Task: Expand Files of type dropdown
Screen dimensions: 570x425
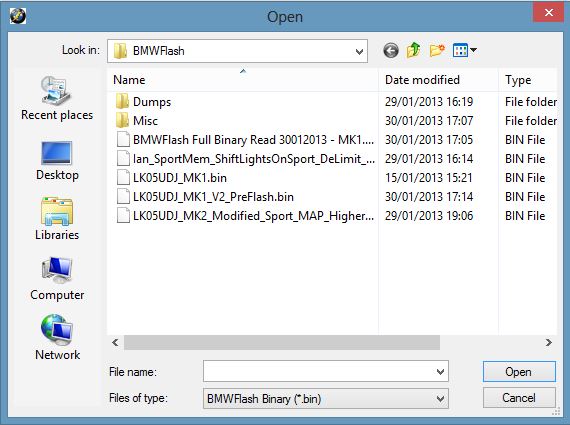Action: (x=440, y=399)
